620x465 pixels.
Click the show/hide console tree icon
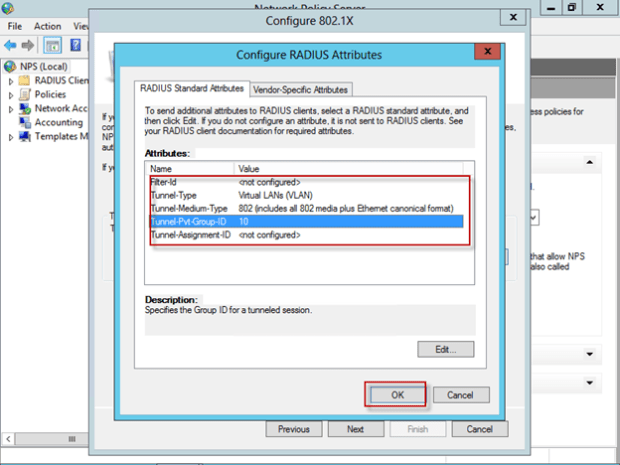click(52, 45)
